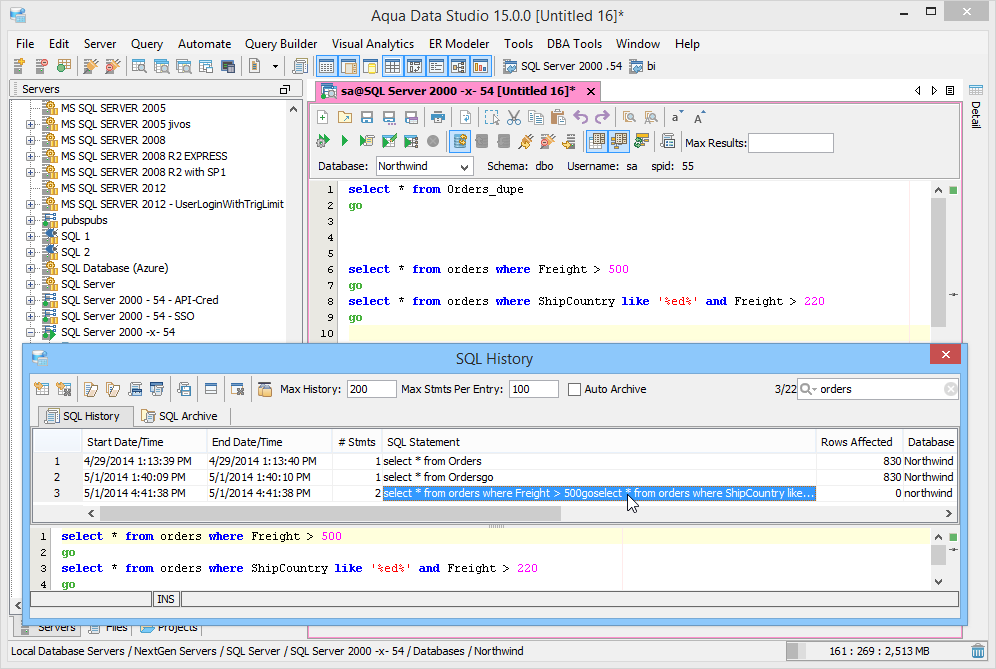Open the Visual Analytics menu
996x669 pixels.
pyautogui.click(x=373, y=44)
